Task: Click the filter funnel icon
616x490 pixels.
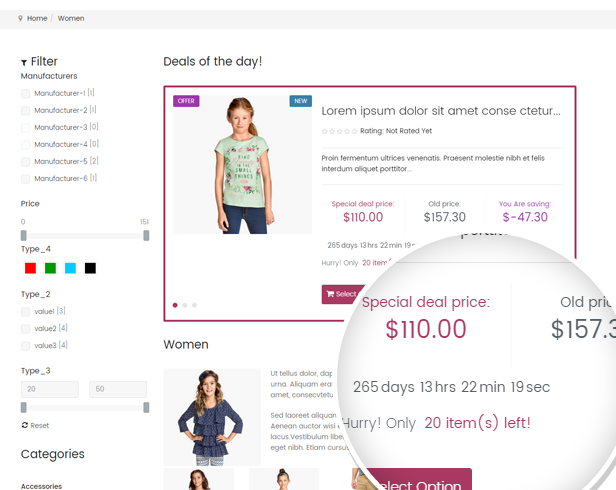Action: coord(24,62)
